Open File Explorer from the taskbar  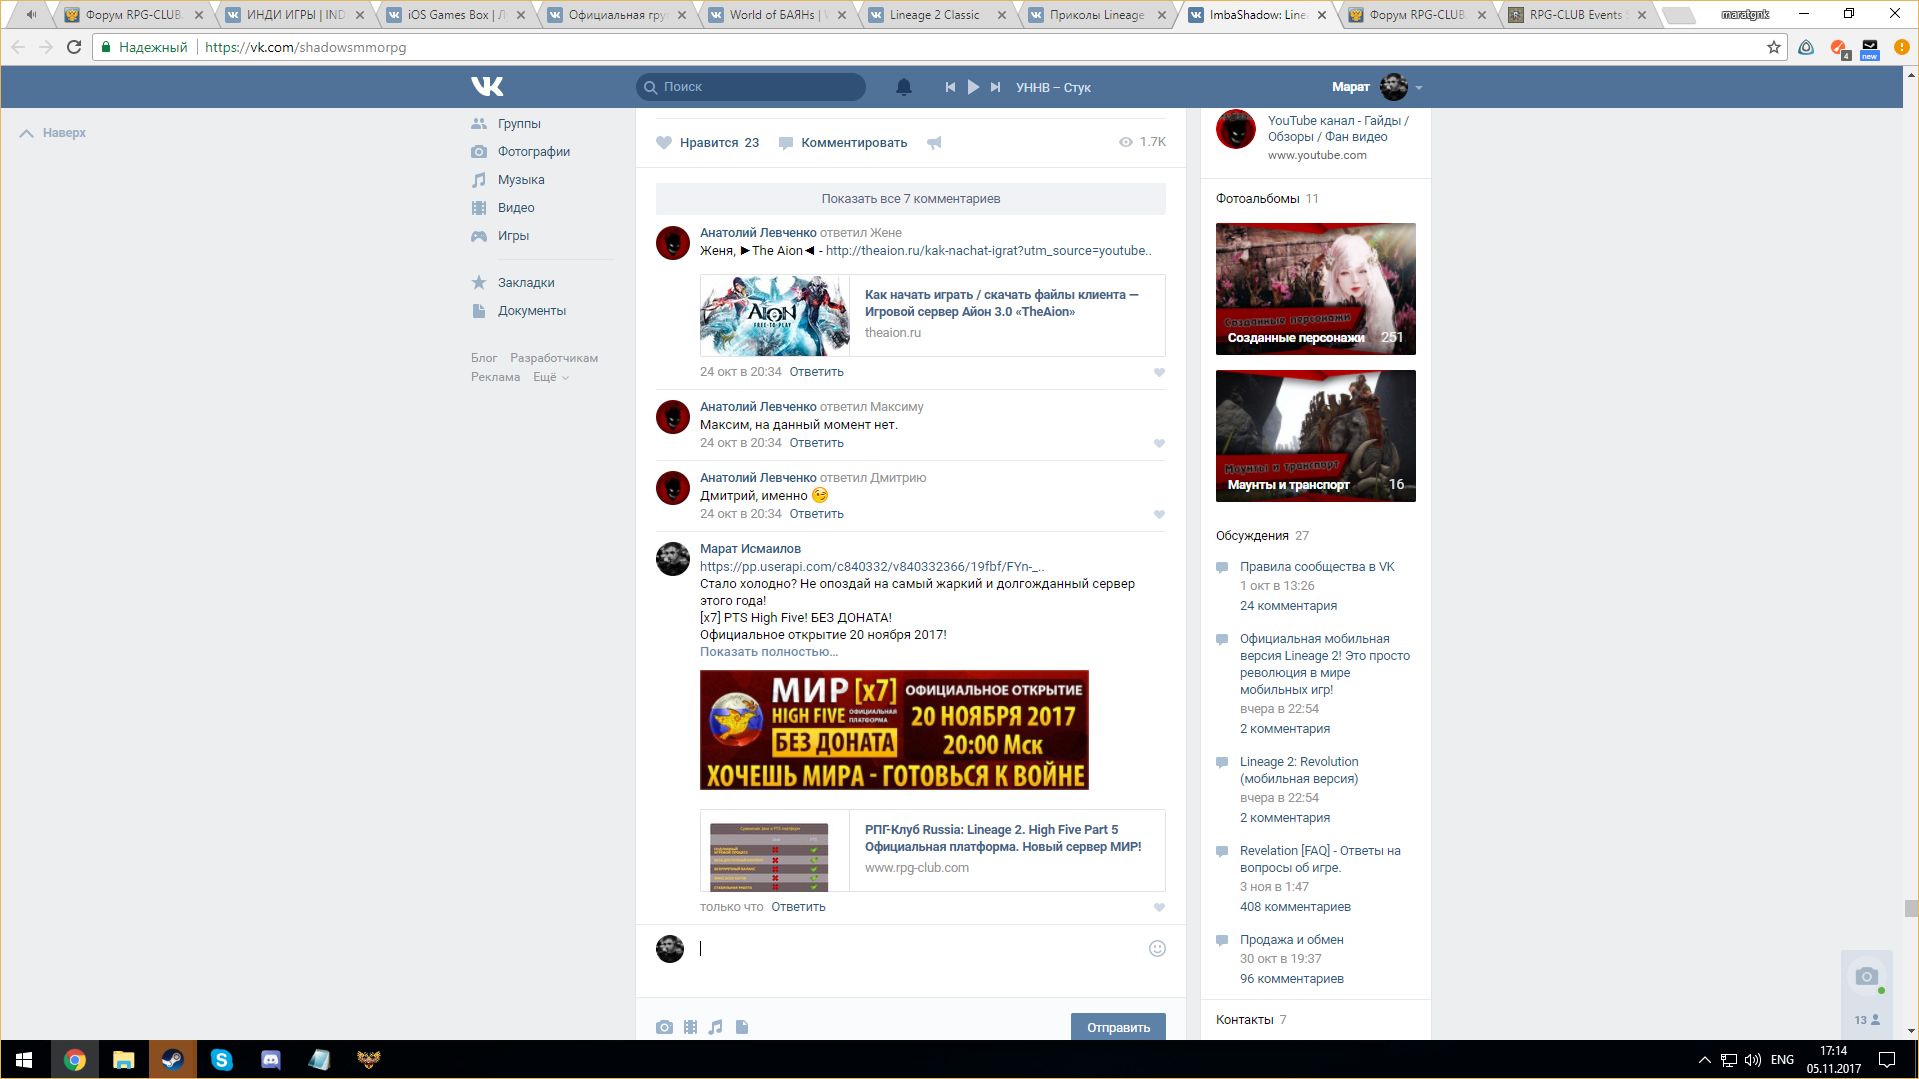[x=123, y=1060]
